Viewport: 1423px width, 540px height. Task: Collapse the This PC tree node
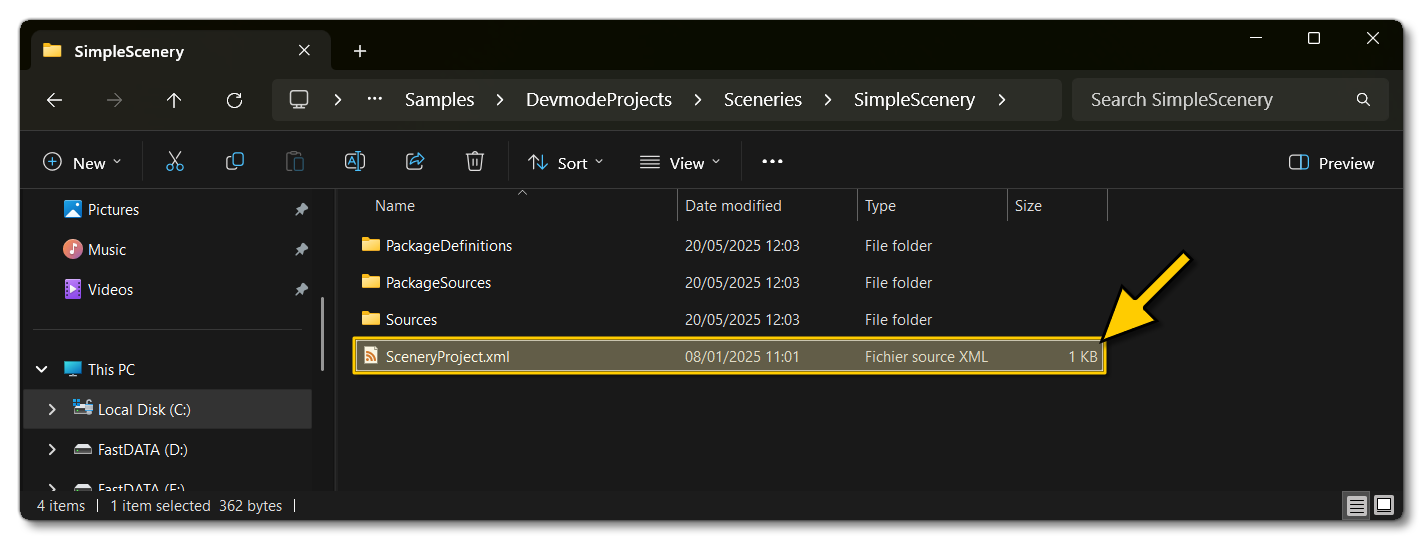pos(42,370)
